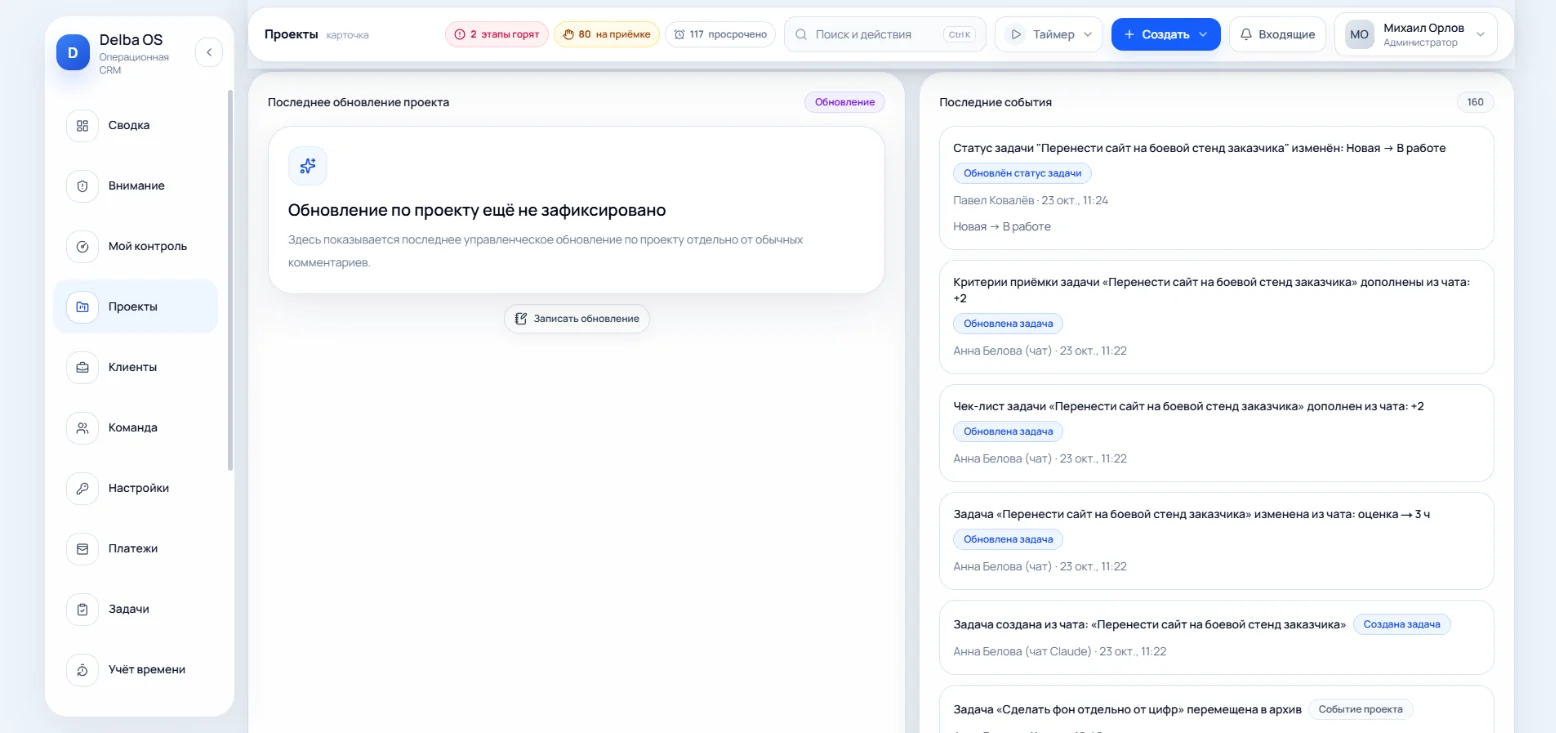
Task: Click the Проекты folder icon
Action: [x=82, y=307]
